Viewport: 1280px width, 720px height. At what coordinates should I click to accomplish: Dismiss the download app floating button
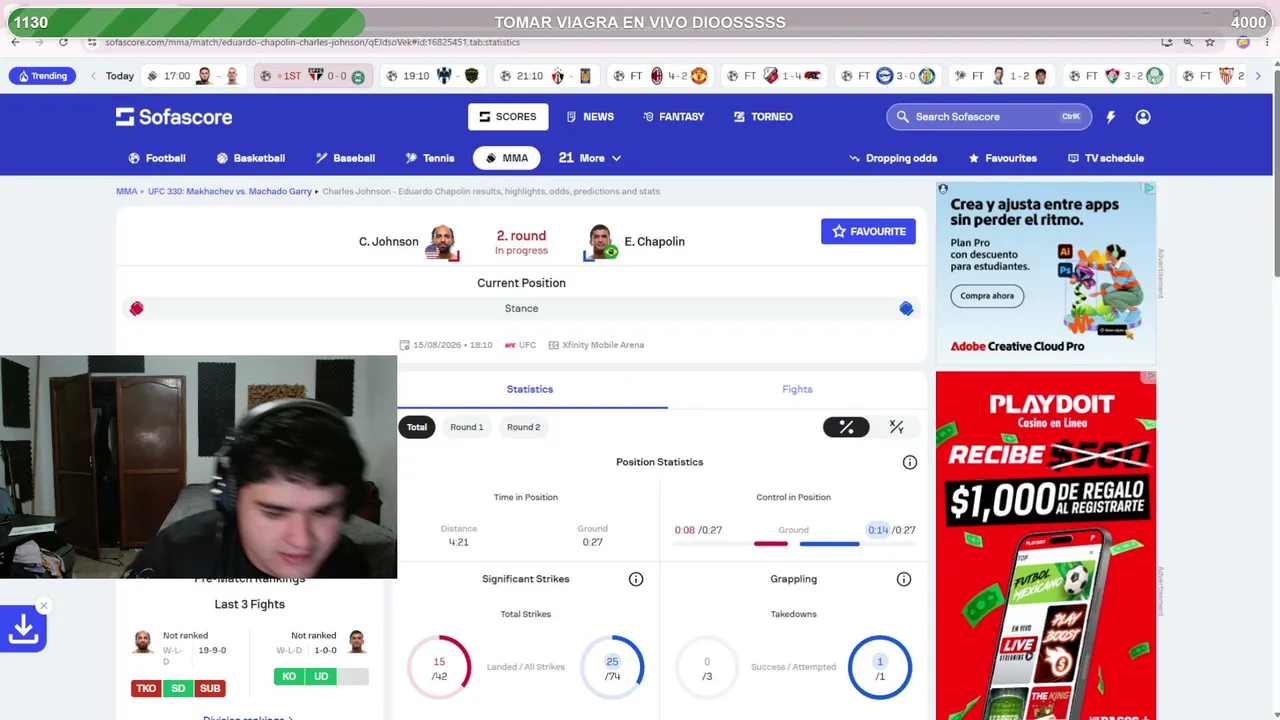pyautogui.click(x=43, y=606)
